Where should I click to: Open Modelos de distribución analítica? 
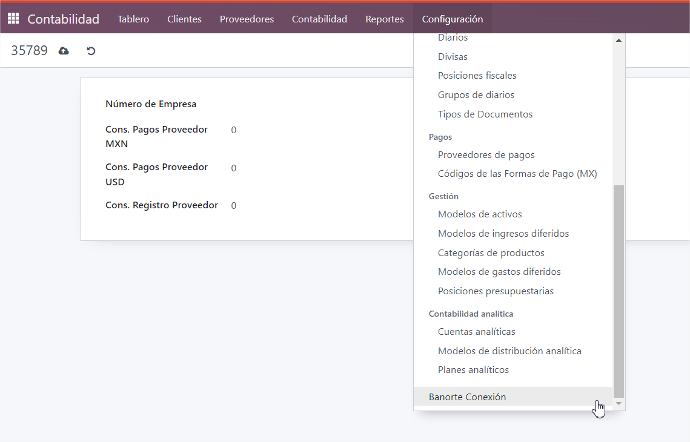pos(509,351)
